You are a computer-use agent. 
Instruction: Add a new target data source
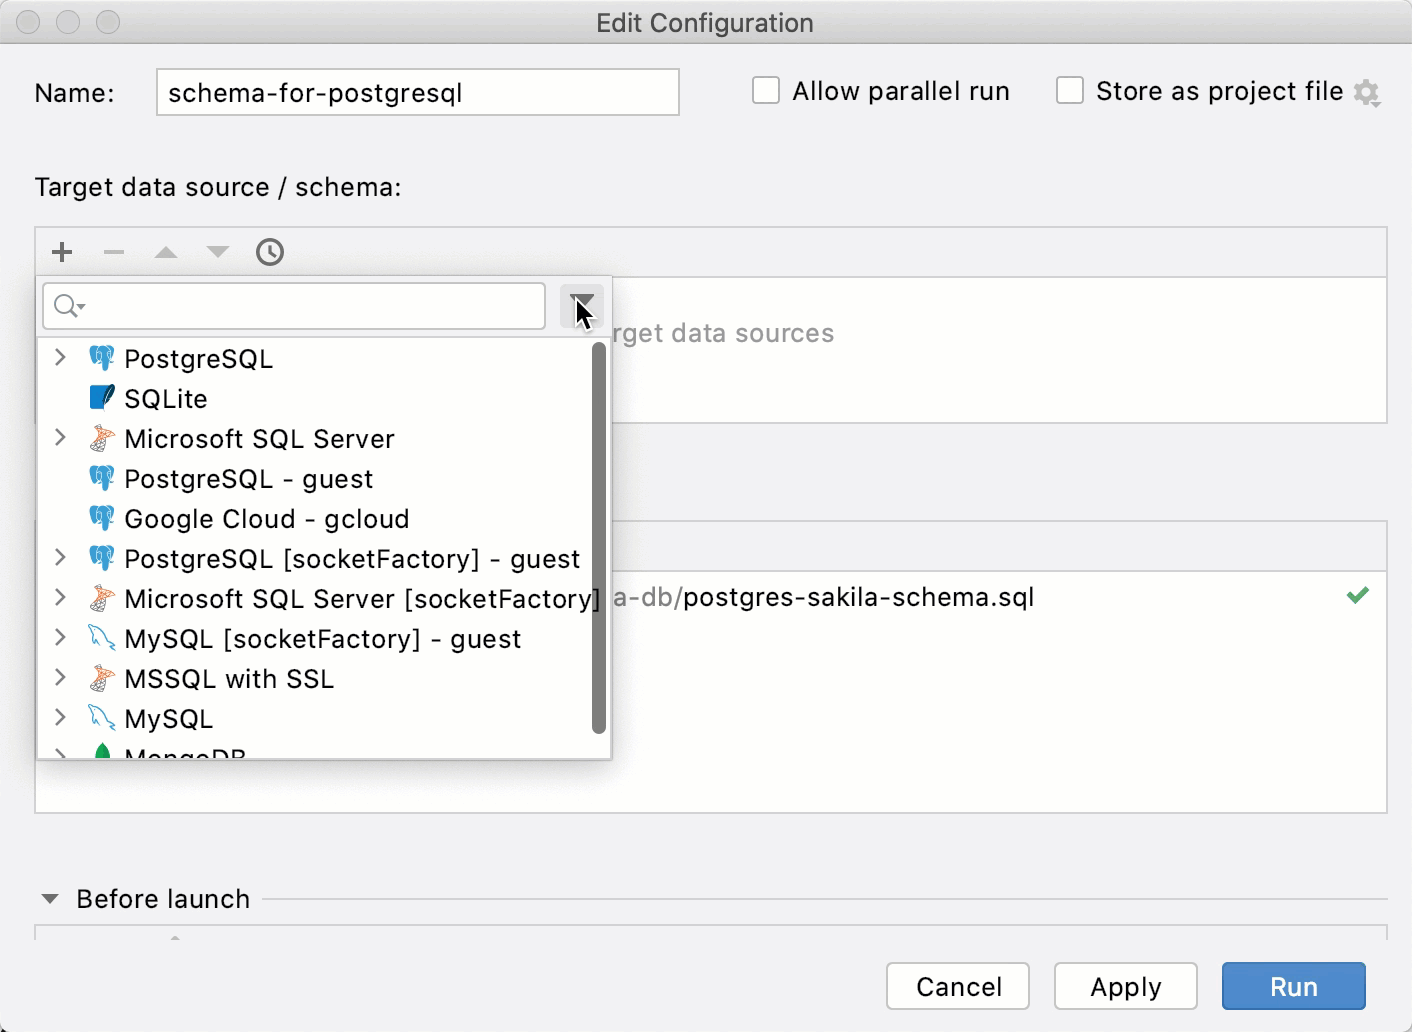(62, 252)
